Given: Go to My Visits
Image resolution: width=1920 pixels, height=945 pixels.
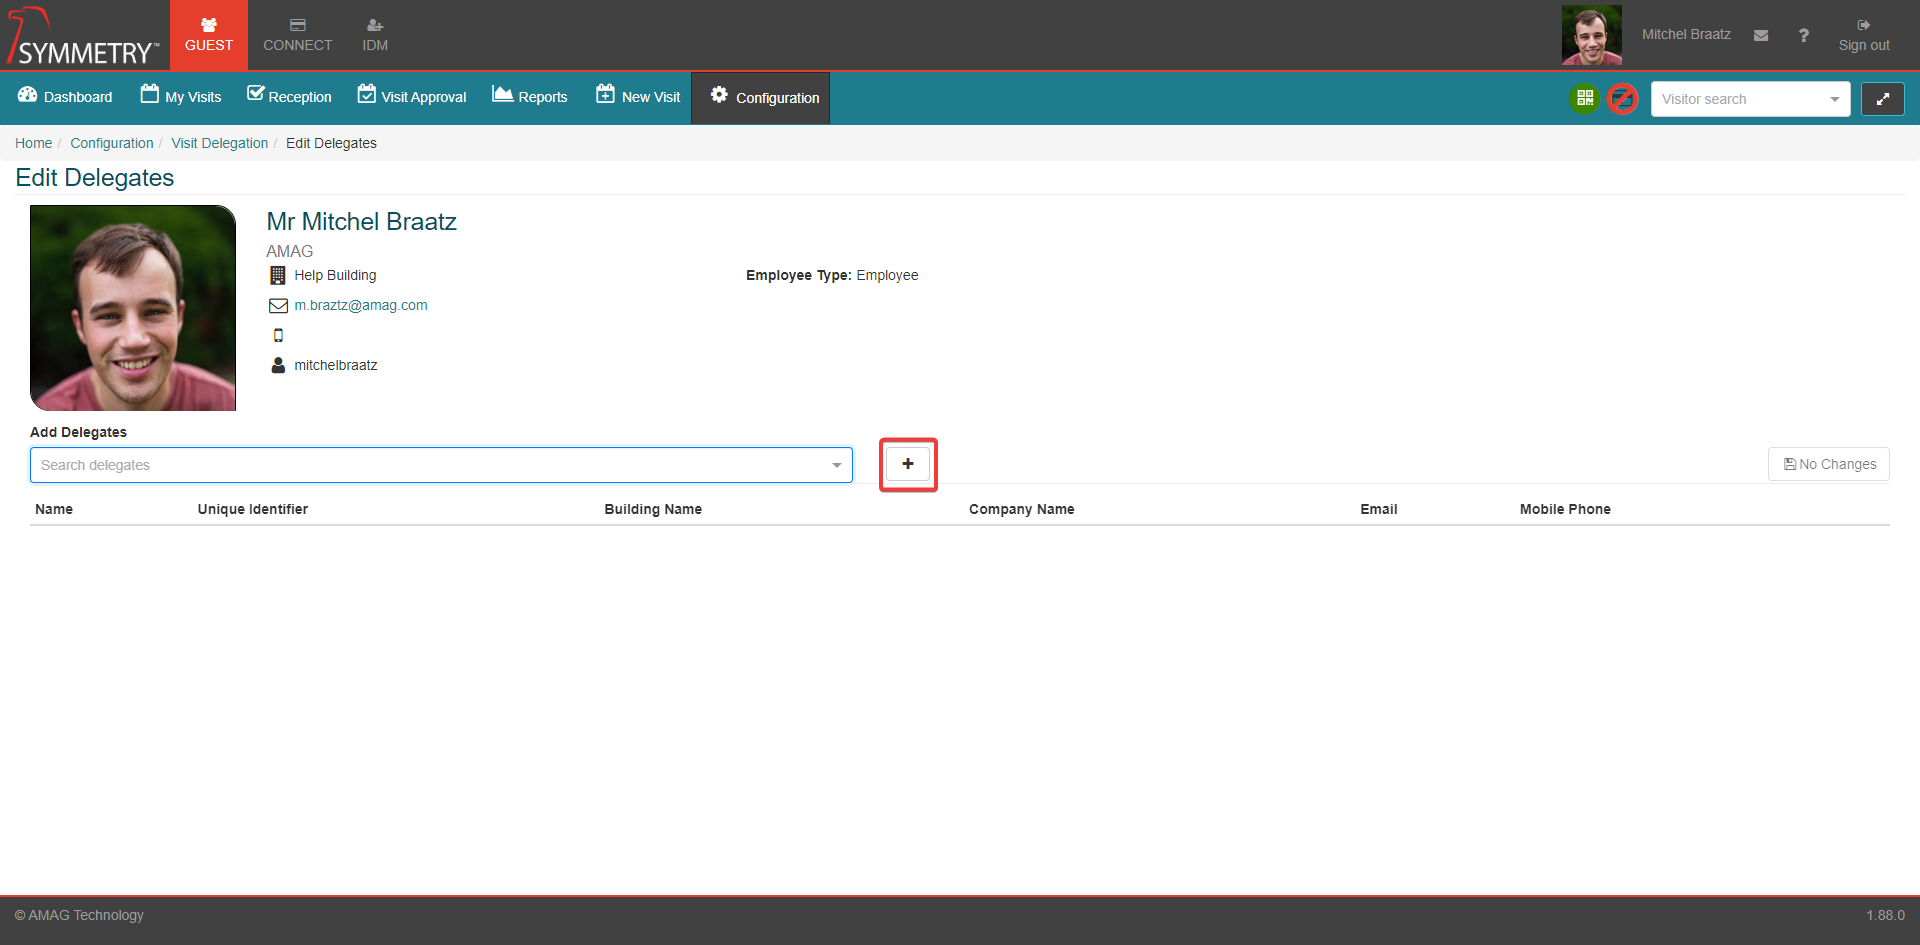Looking at the screenshot, I should pos(181,97).
